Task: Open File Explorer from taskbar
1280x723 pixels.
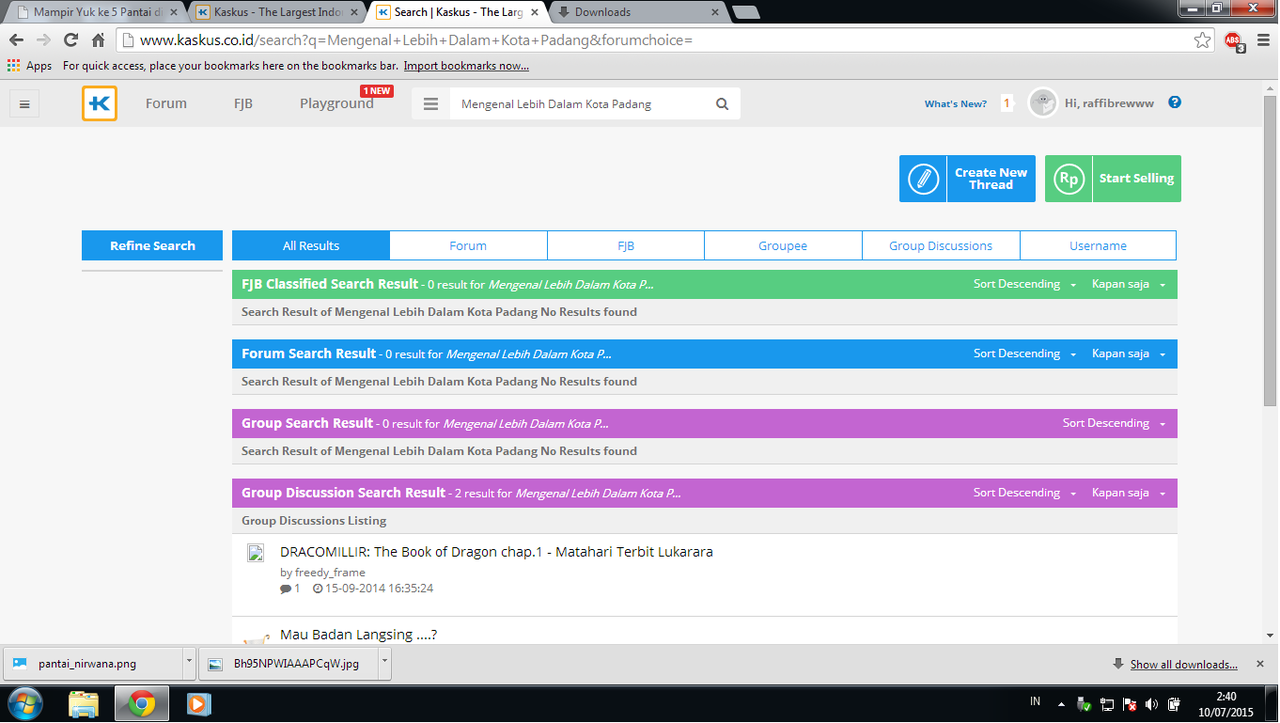Action: point(84,703)
